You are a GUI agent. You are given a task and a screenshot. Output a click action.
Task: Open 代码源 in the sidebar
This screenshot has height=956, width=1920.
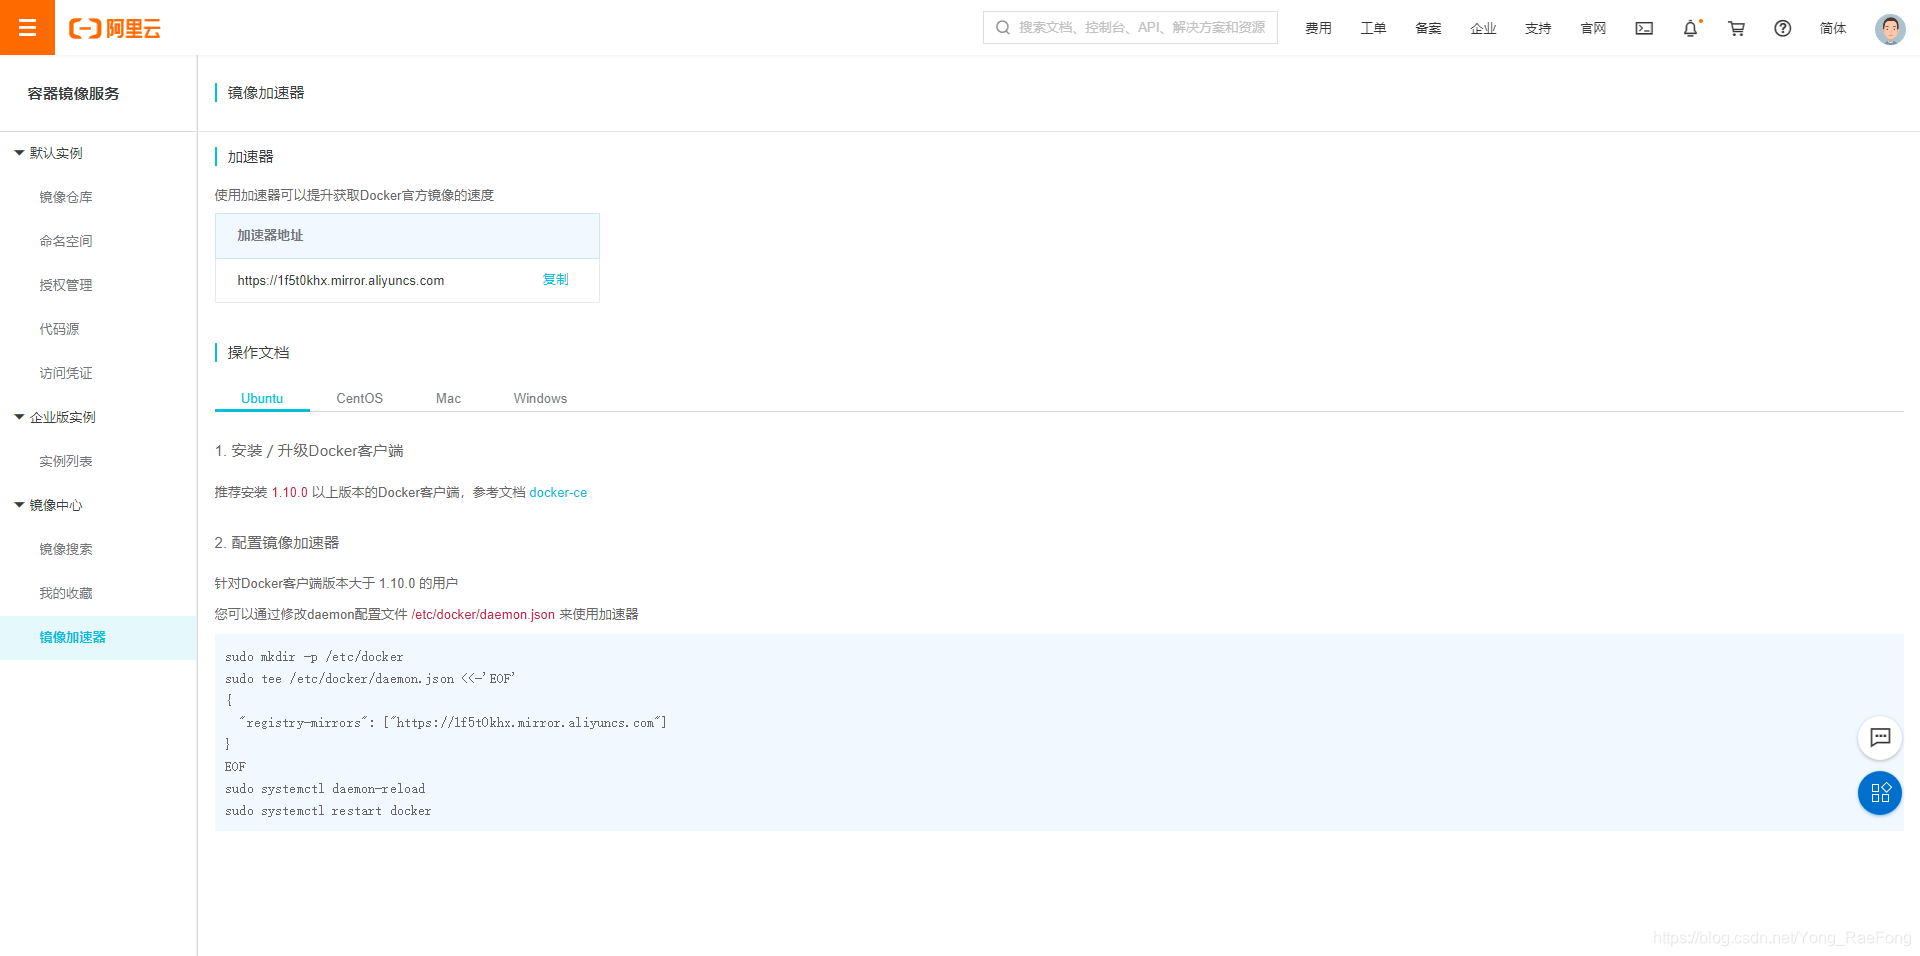(59, 329)
